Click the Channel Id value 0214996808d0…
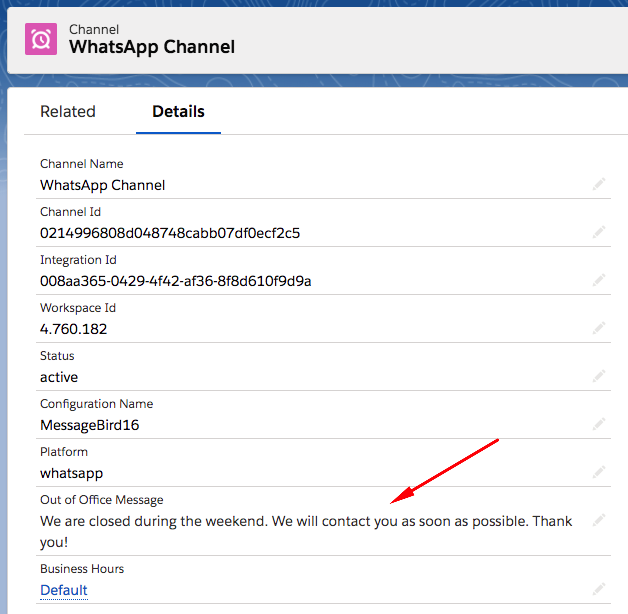Viewport: 628px width, 614px height. 170,233
